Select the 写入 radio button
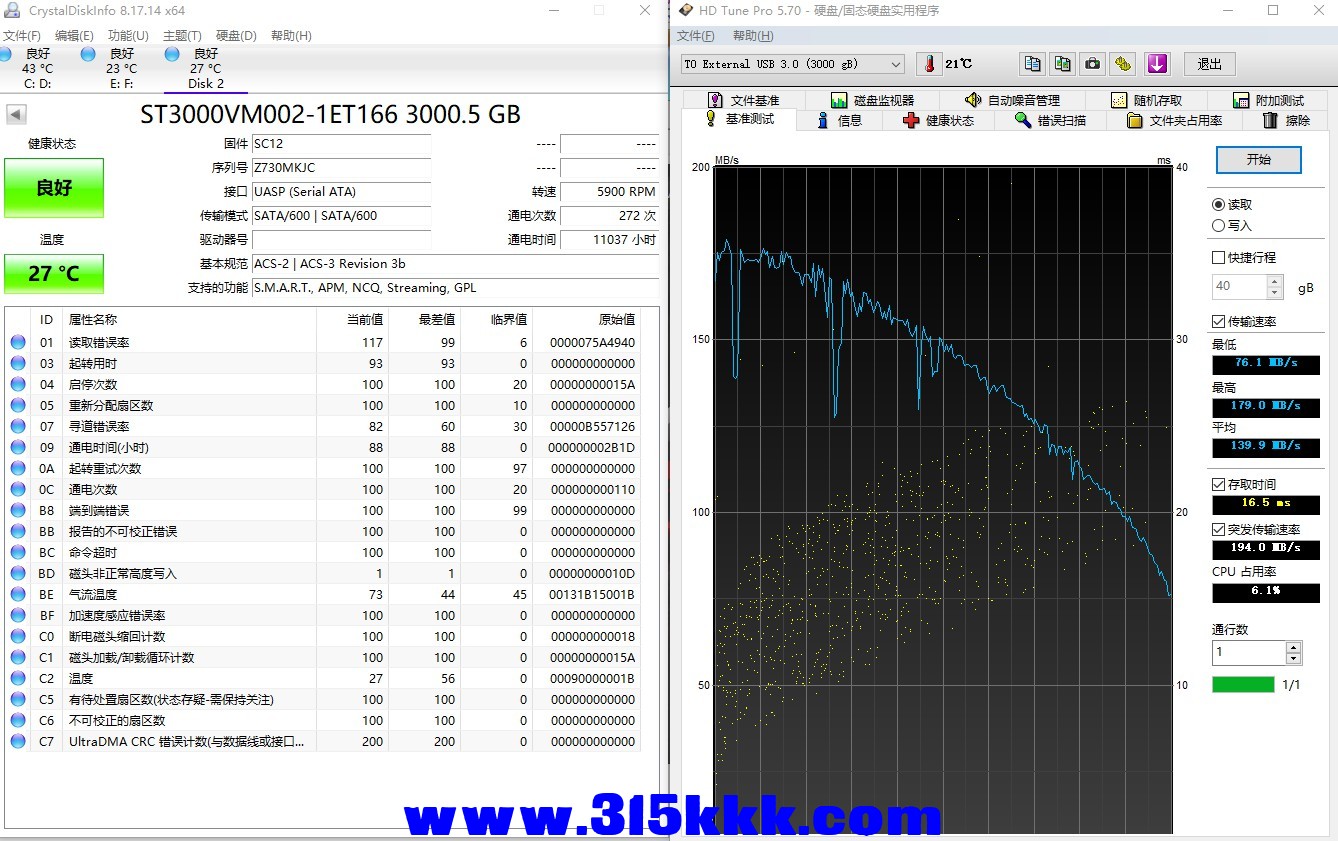 coord(1218,225)
